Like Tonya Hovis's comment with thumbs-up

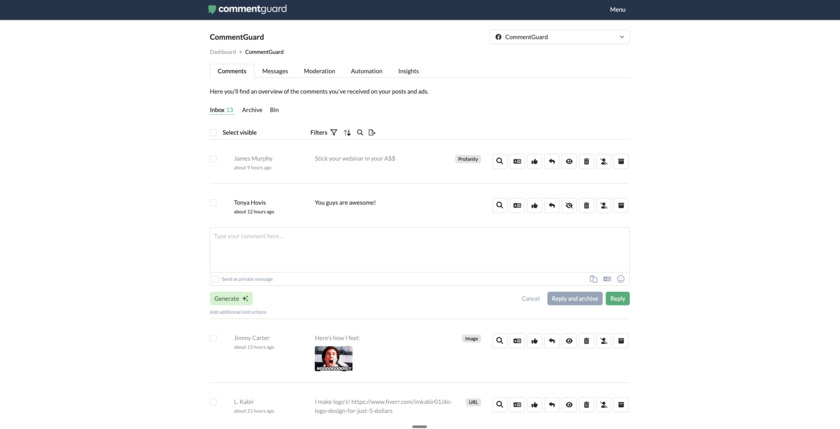click(x=534, y=205)
